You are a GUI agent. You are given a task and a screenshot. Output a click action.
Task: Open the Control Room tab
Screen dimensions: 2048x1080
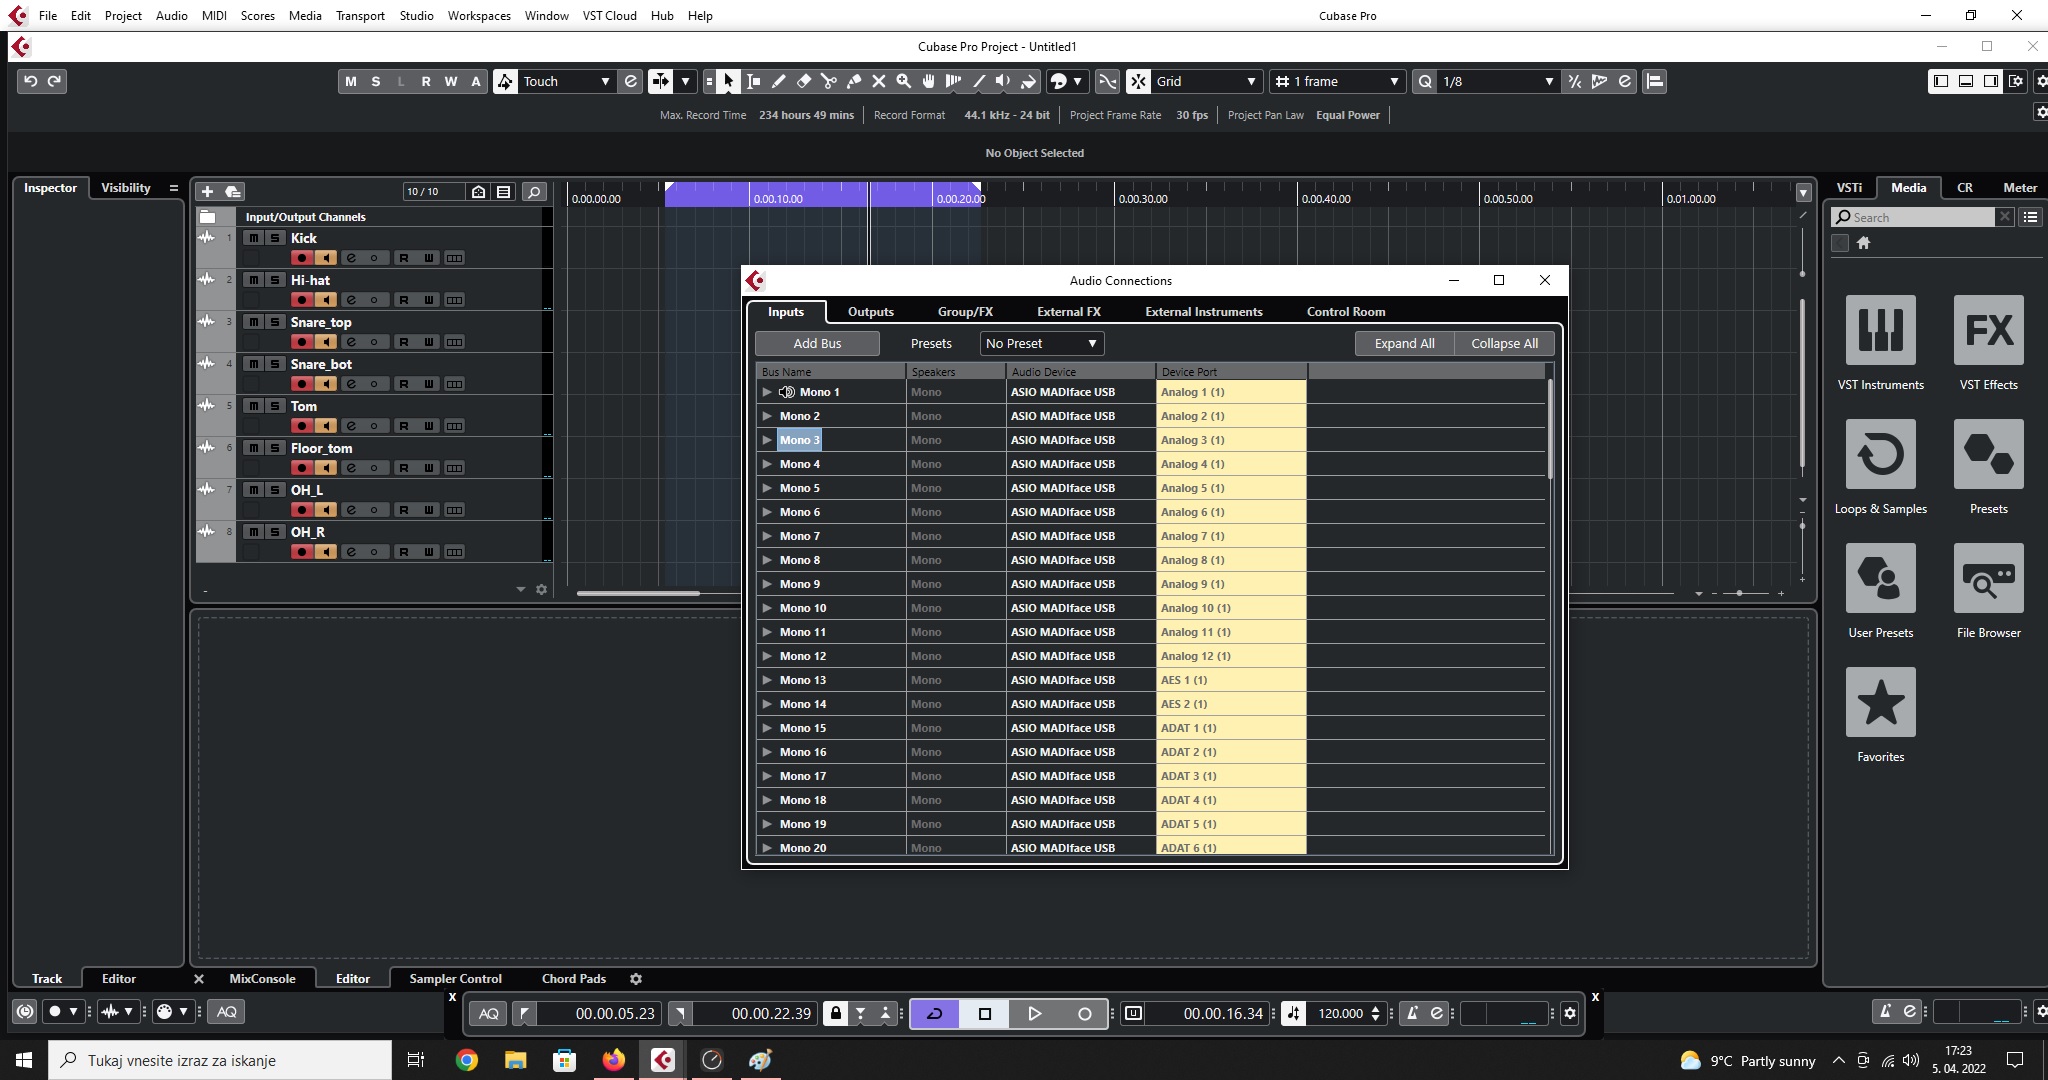pos(1346,312)
